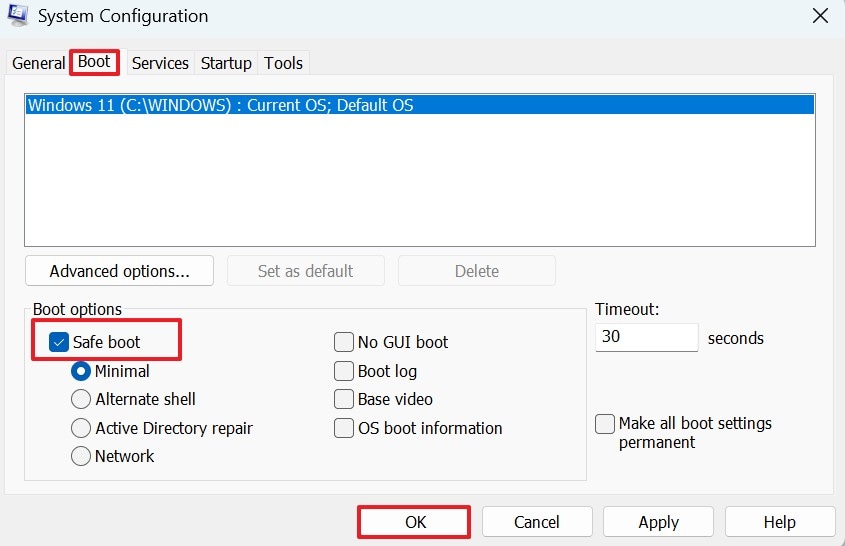Click the System Configuration title bar icon
The width and height of the screenshot is (845, 546).
pyautogui.click(x=17, y=16)
